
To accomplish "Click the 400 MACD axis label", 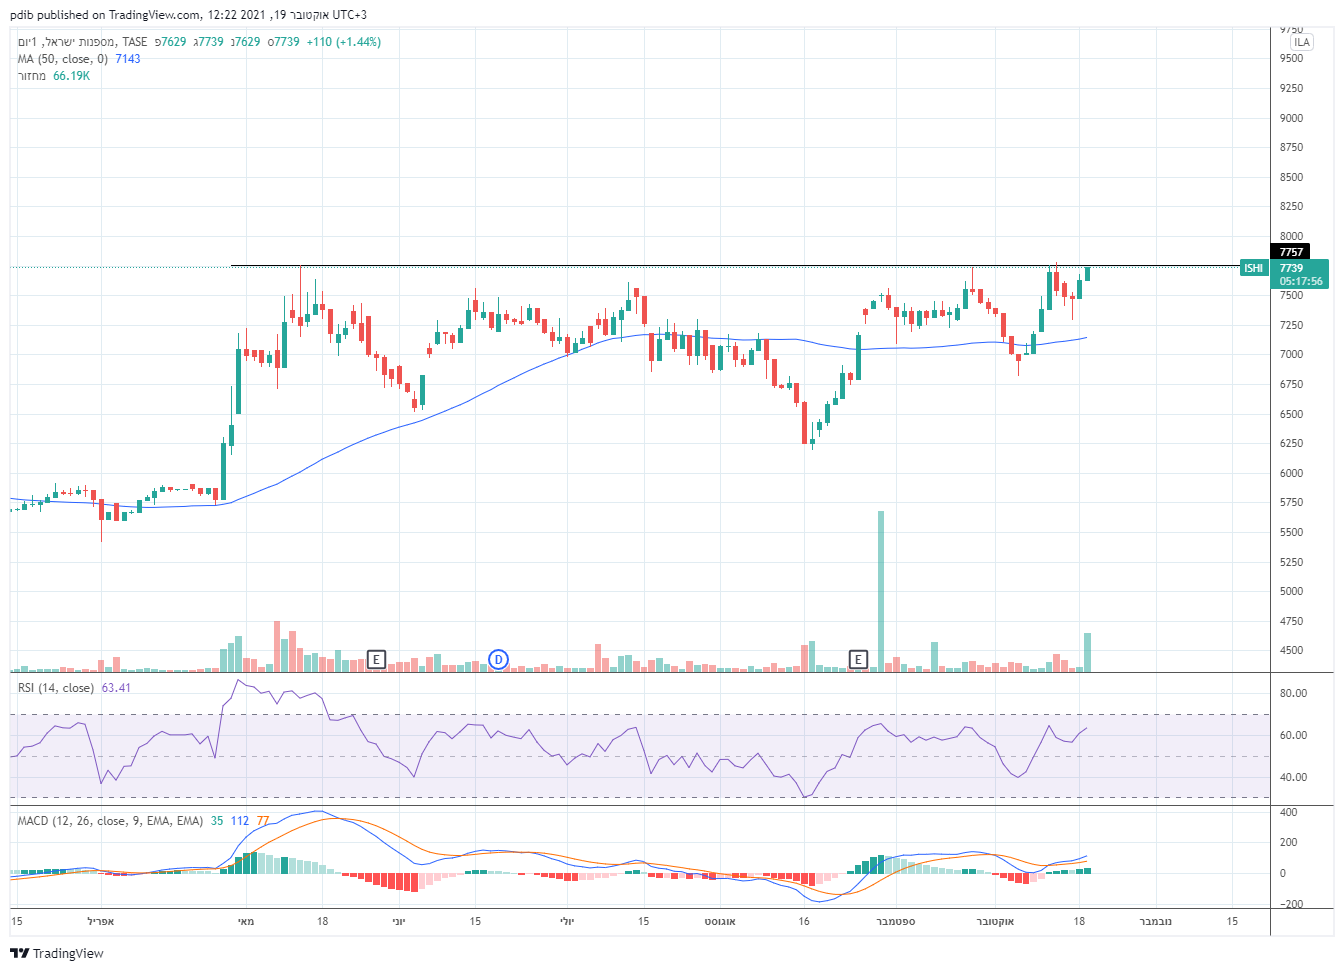I will coord(1289,812).
